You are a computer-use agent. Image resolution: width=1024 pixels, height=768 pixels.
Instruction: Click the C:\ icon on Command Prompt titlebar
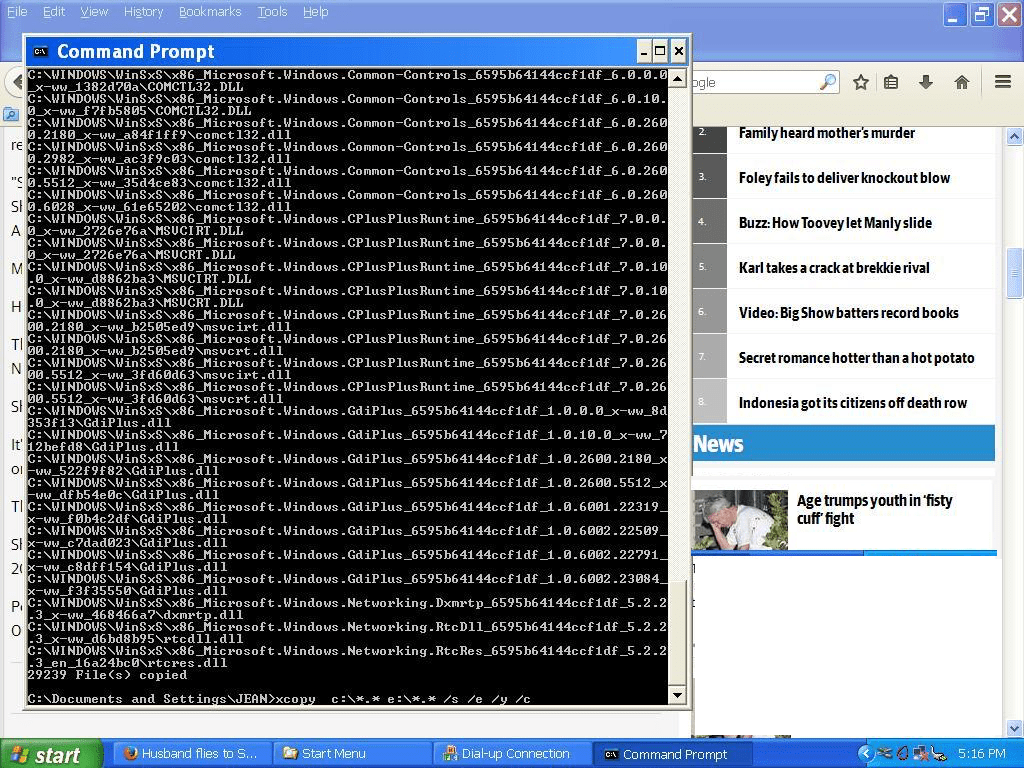coord(41,50)
